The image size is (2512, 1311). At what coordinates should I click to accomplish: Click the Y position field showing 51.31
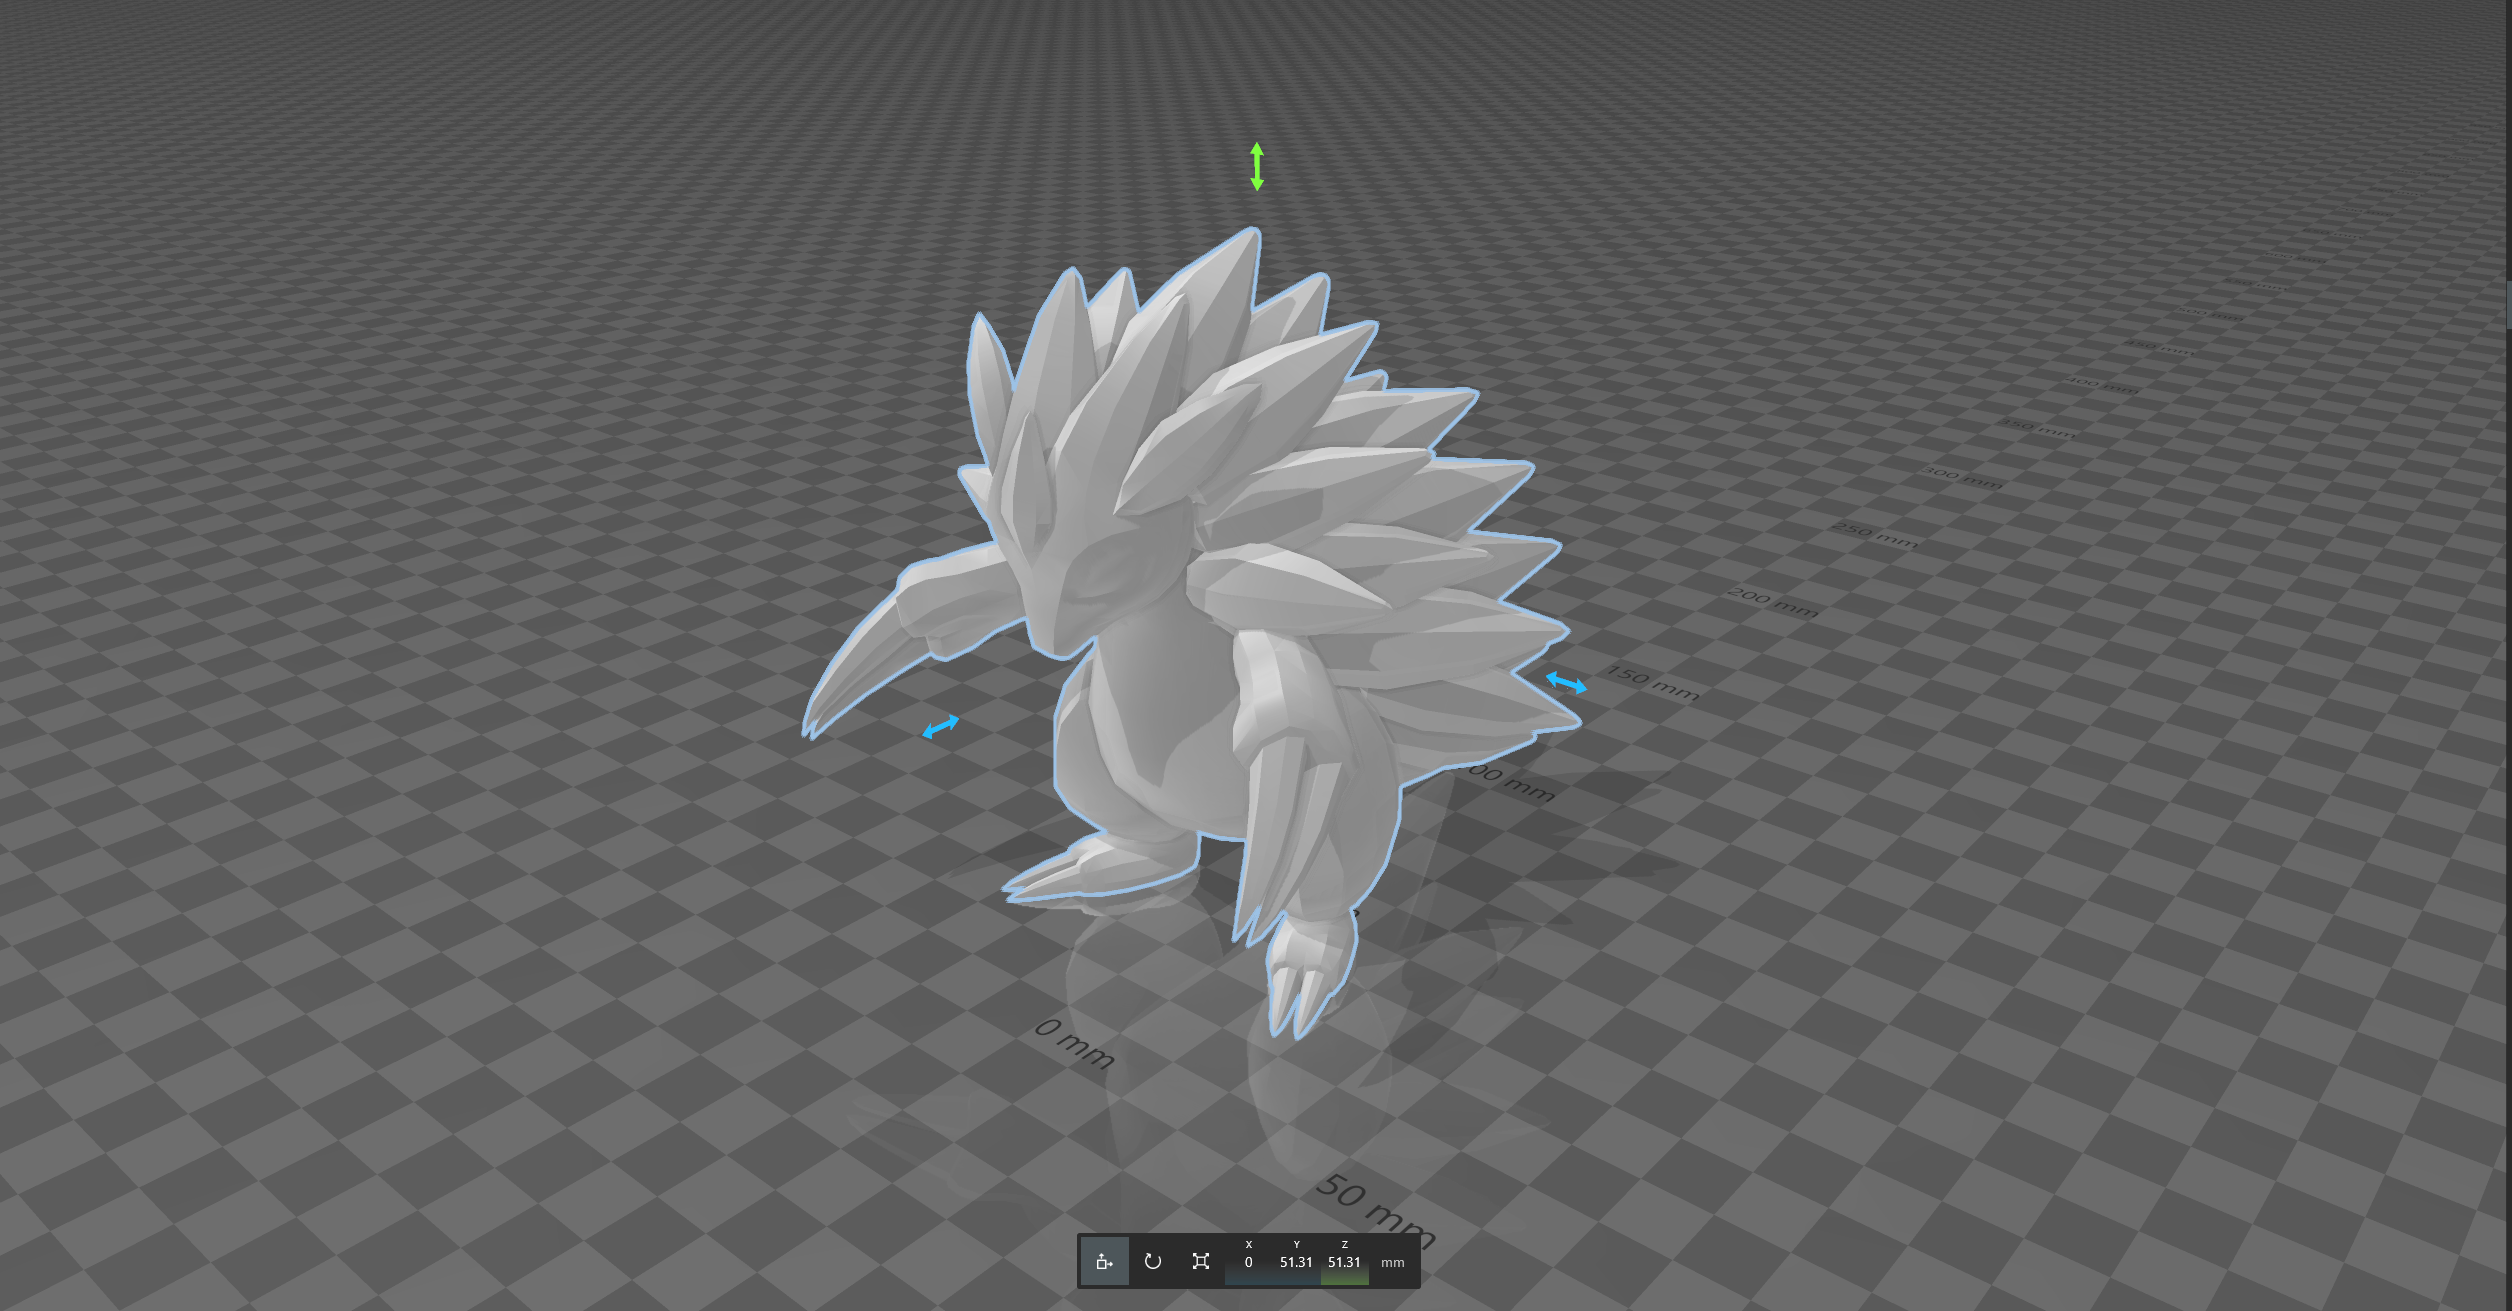(x=1296, y=1261)
